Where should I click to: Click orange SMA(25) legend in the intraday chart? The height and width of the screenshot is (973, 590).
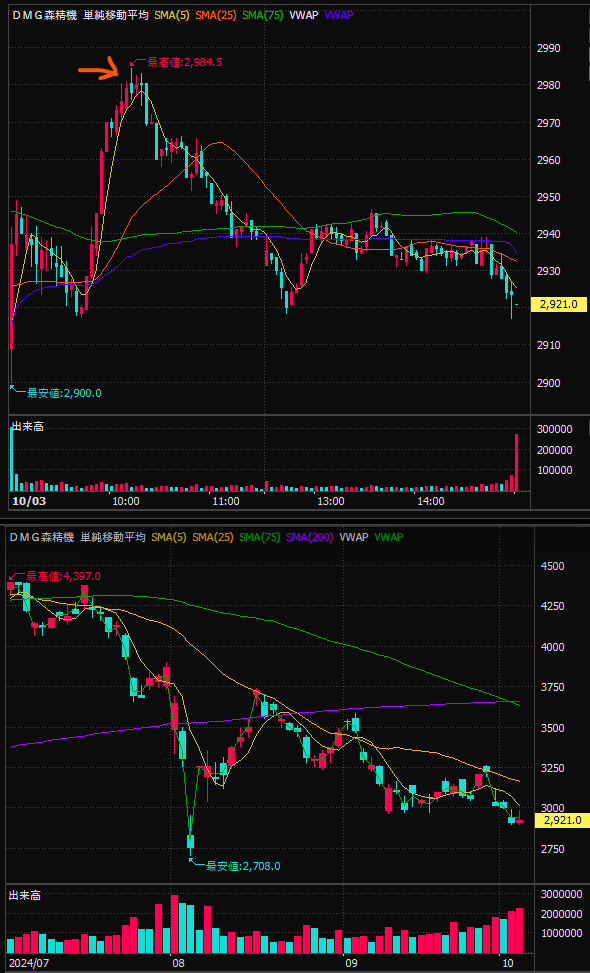click(x=217, y=16)
